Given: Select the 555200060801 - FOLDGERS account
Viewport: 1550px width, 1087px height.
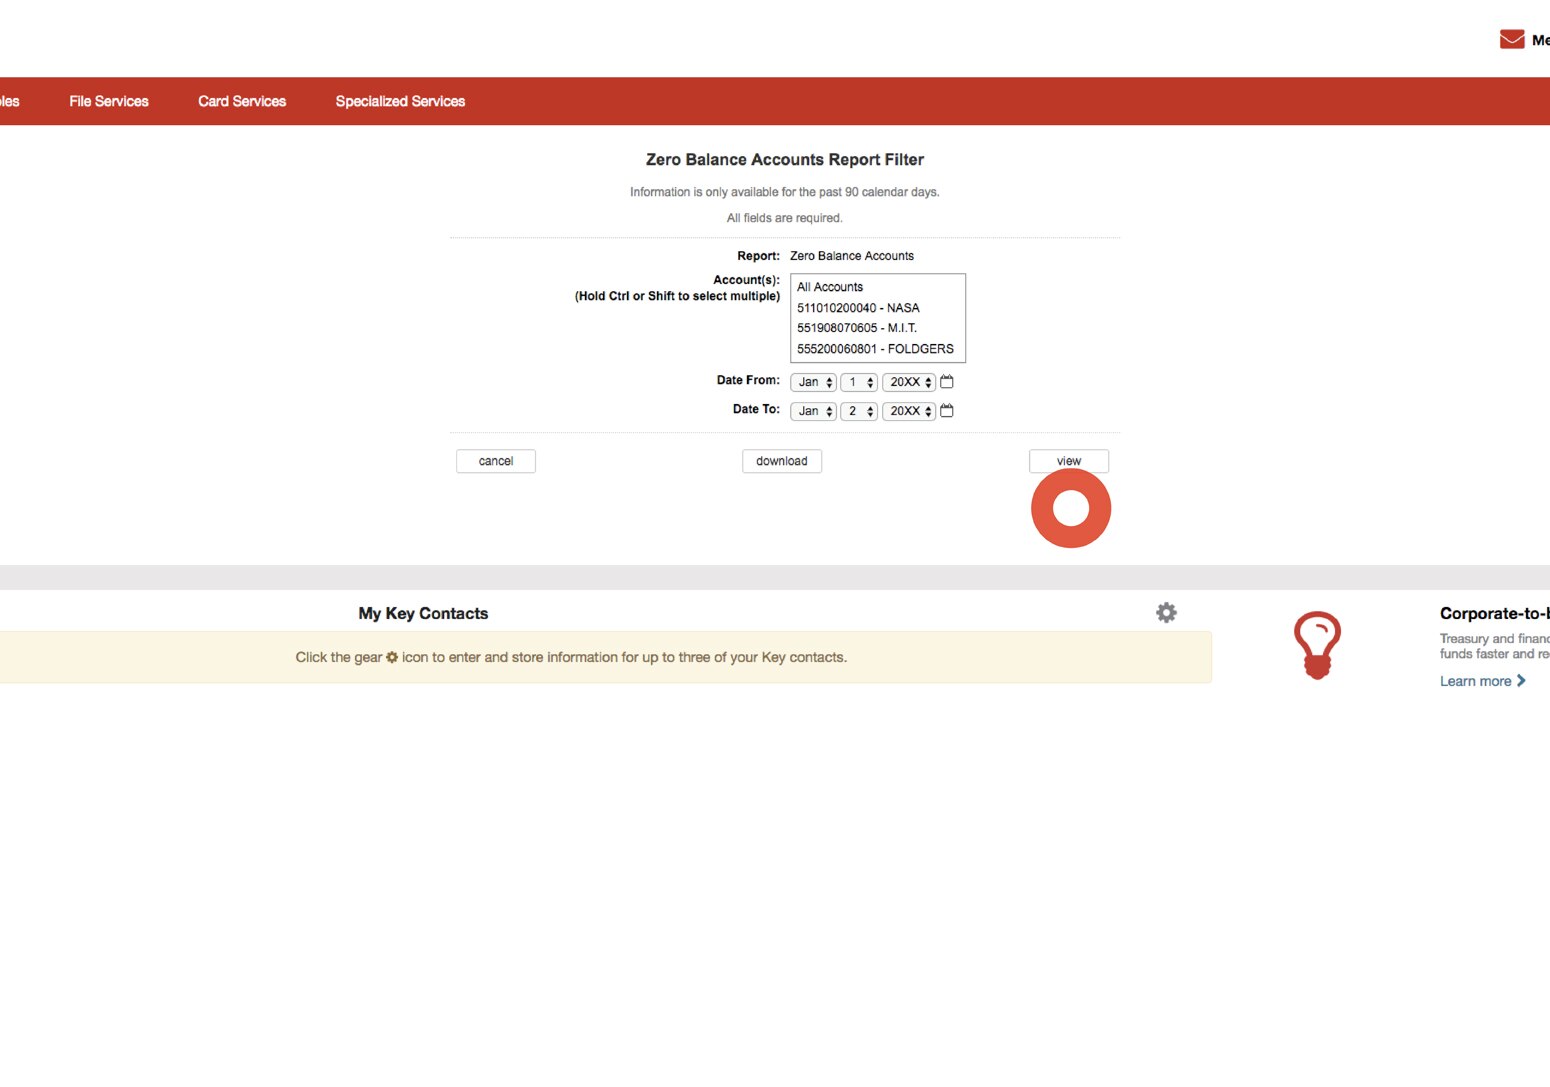Looking at the screenshot, I should [x=875, y=349].
